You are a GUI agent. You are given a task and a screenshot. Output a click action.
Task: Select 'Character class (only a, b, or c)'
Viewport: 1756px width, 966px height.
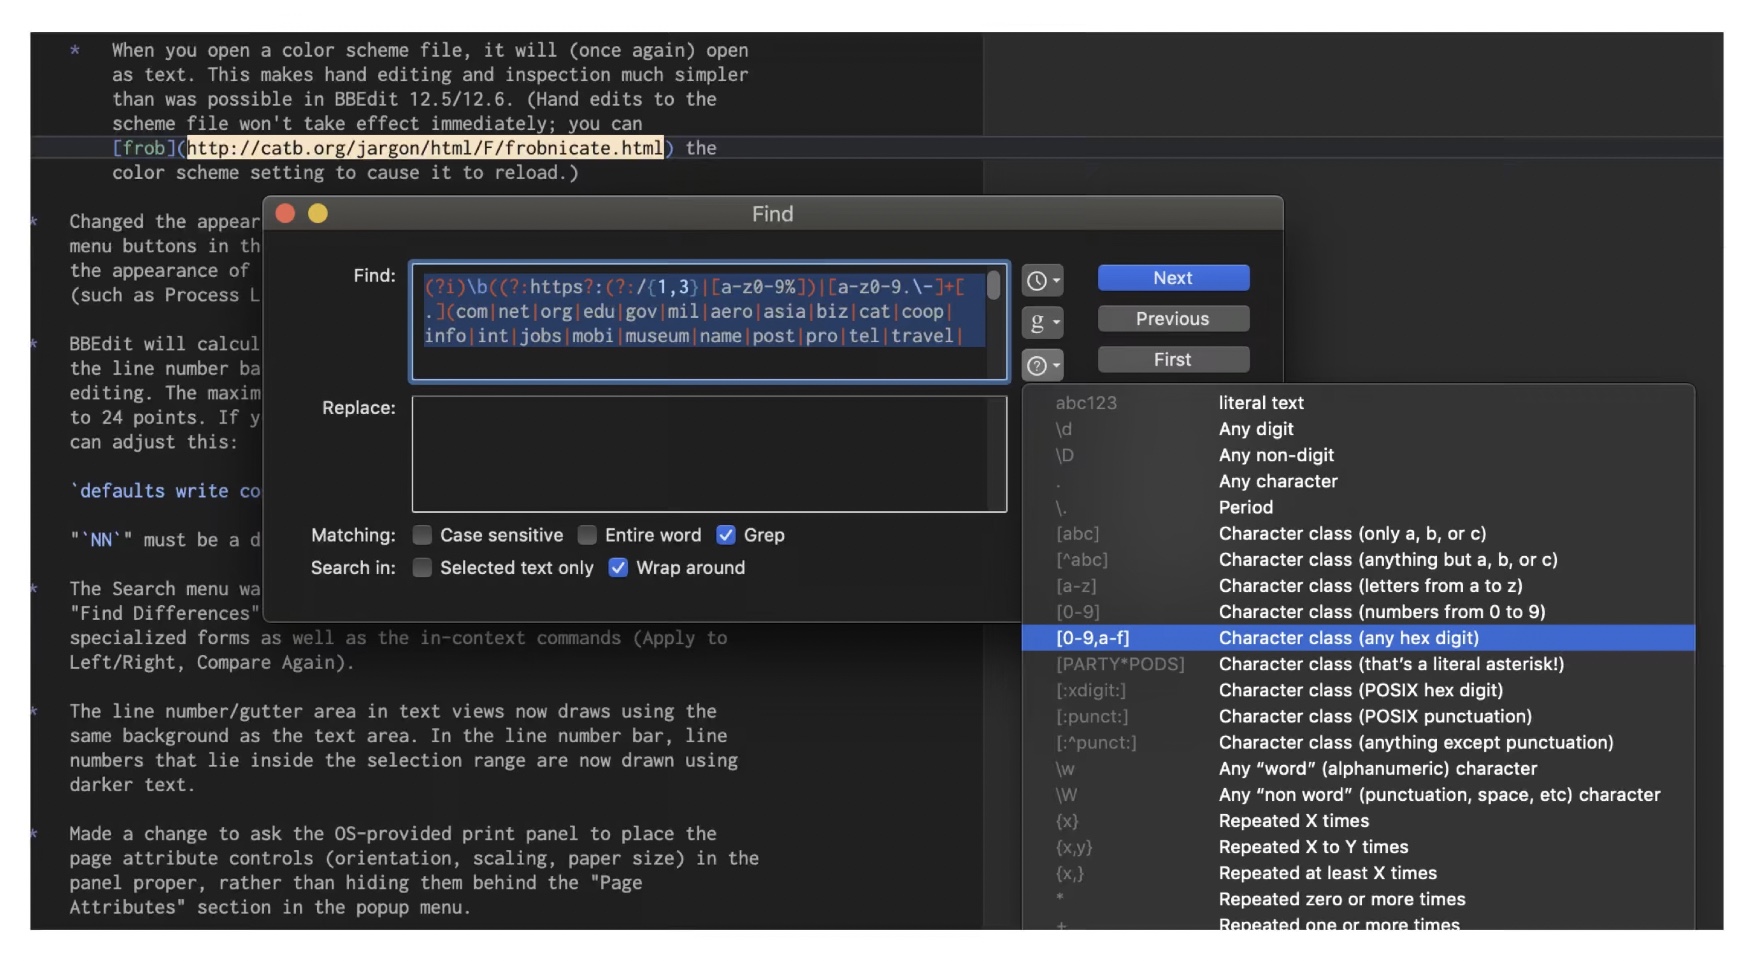(1358, 534)
